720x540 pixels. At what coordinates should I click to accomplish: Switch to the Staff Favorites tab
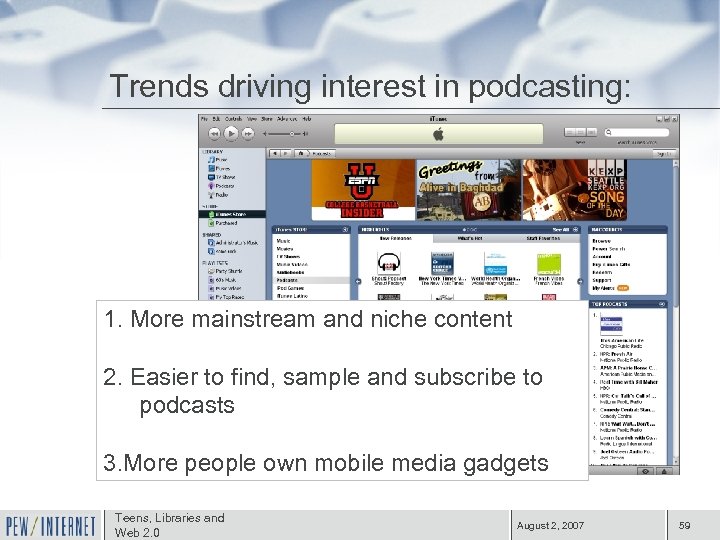point(543,238)
